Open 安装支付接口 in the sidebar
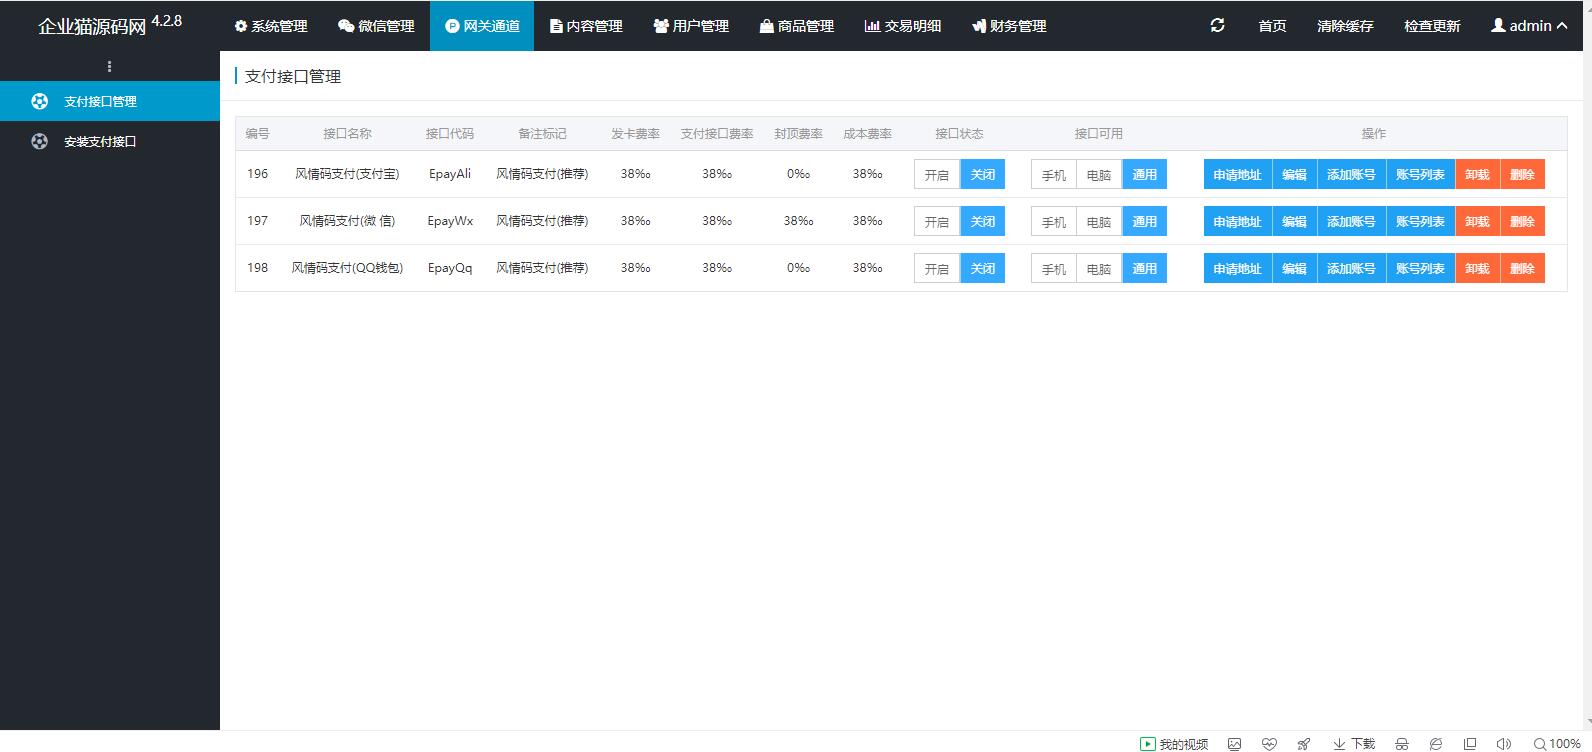Viewport: 1592px width, 752px height. click(100, 142)
